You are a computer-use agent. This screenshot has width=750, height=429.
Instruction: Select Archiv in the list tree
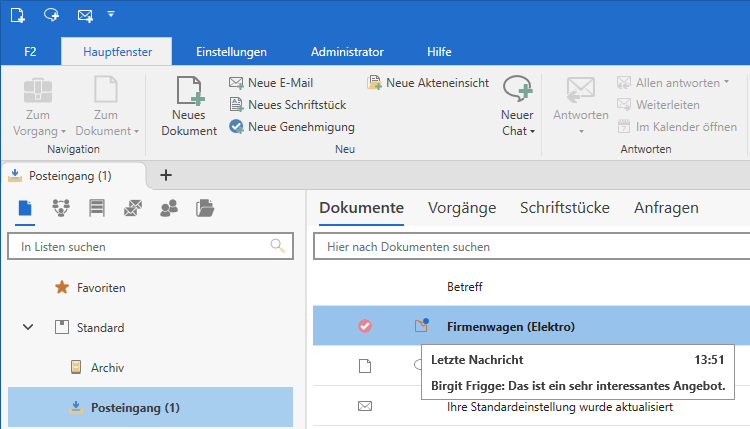107,367
